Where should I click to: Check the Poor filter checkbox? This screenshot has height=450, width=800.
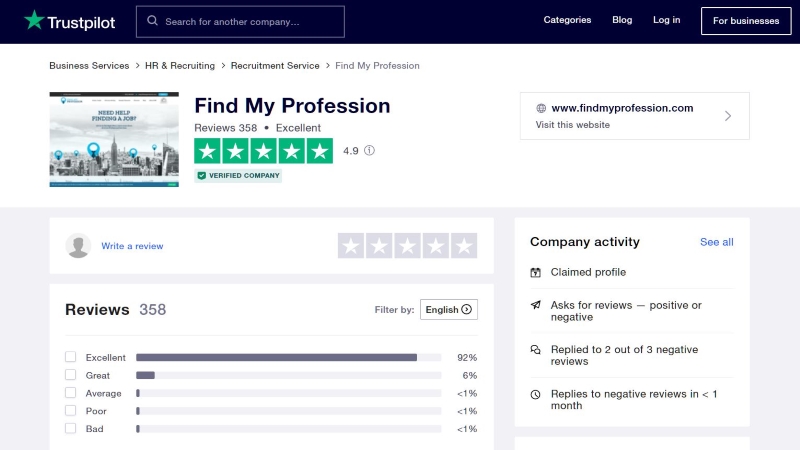click(70, 410)
